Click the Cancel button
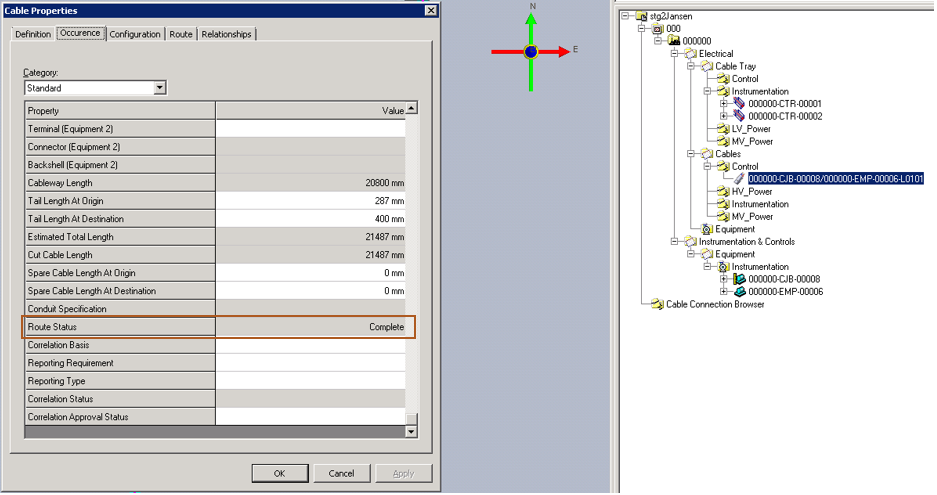 [x=341, y=473]
